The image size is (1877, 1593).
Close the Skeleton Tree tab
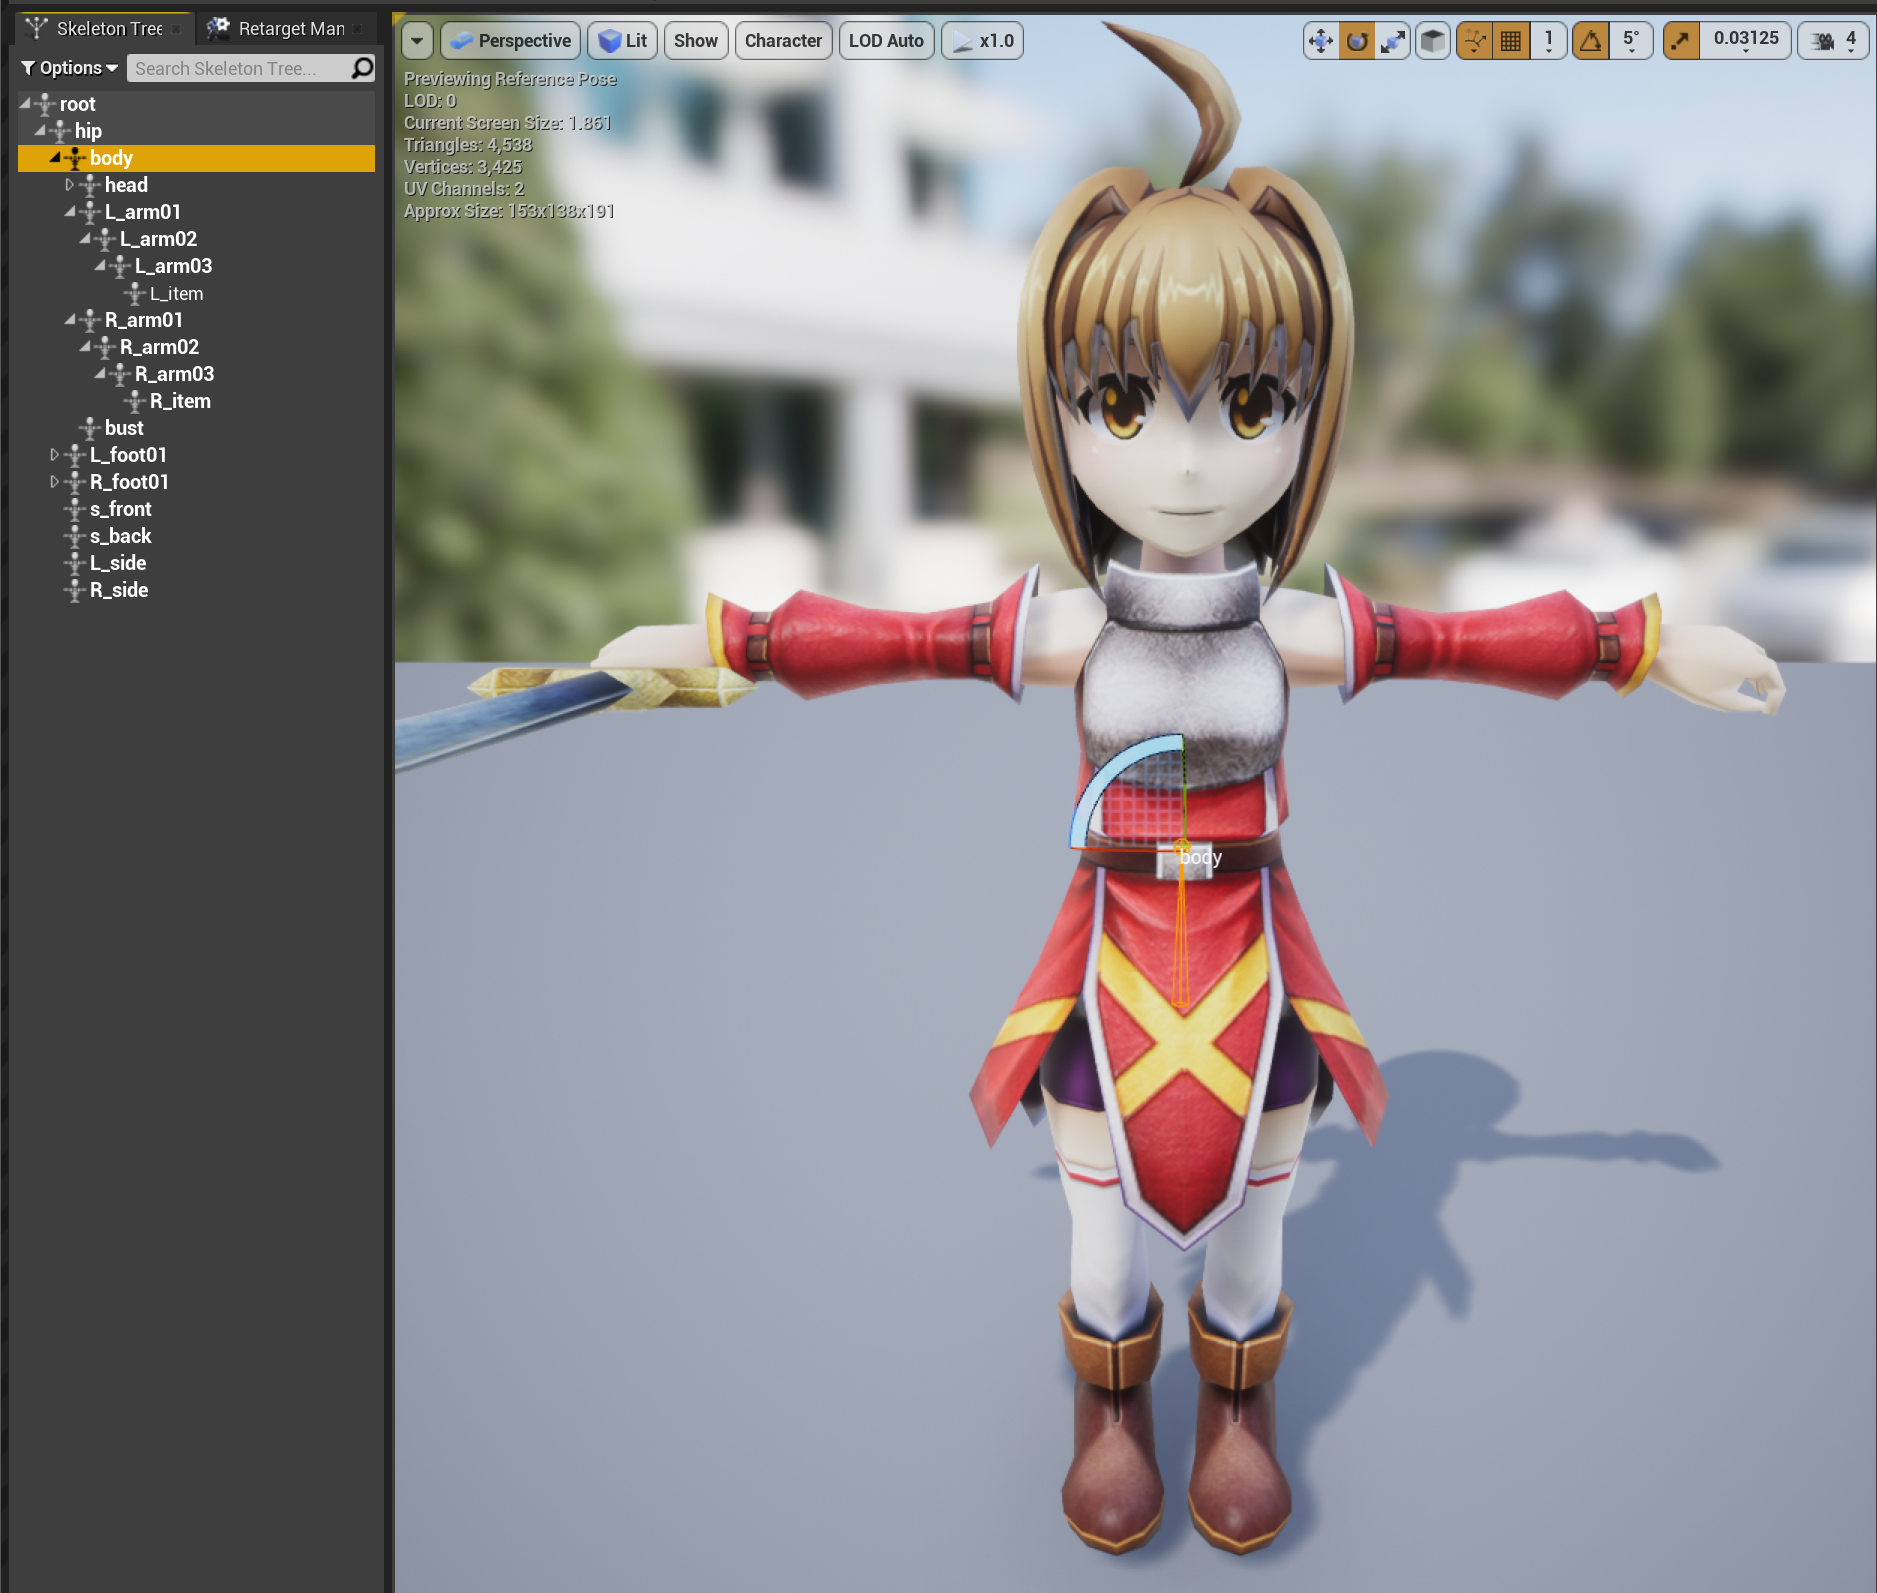click(177, 29)
